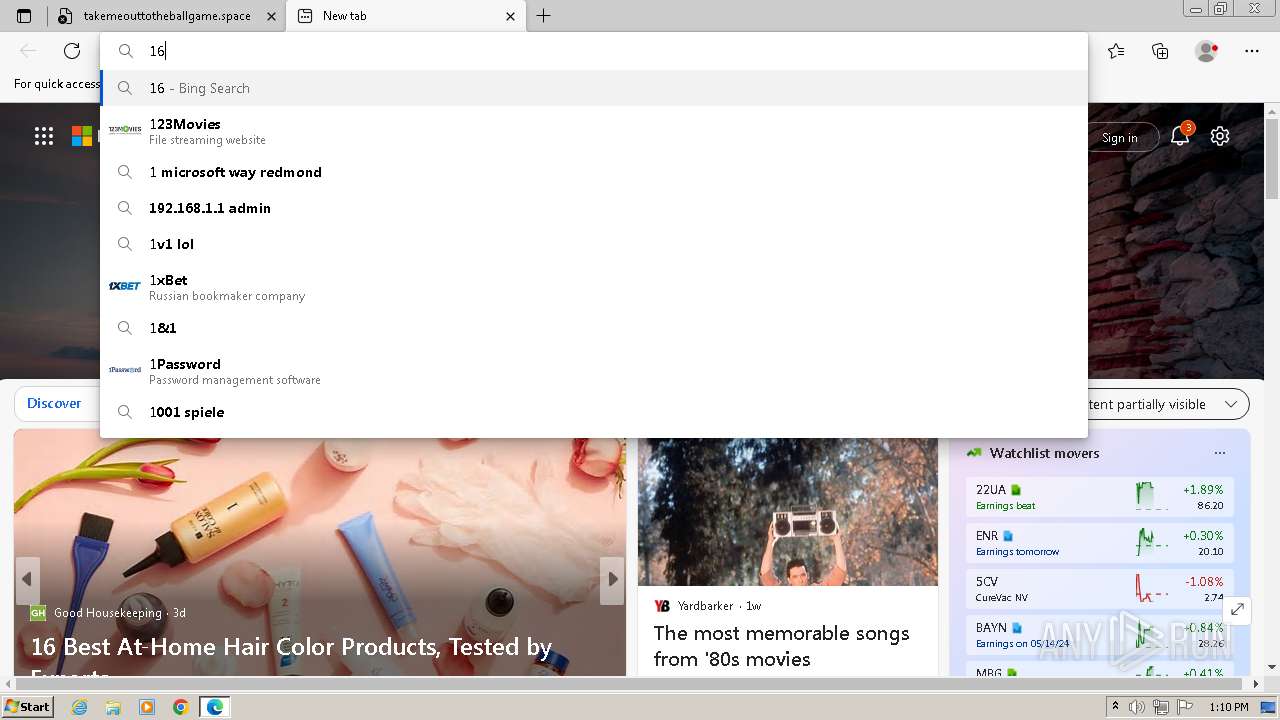Expand the 'Content partially visible' dropdown

(x=1168, y=404)
